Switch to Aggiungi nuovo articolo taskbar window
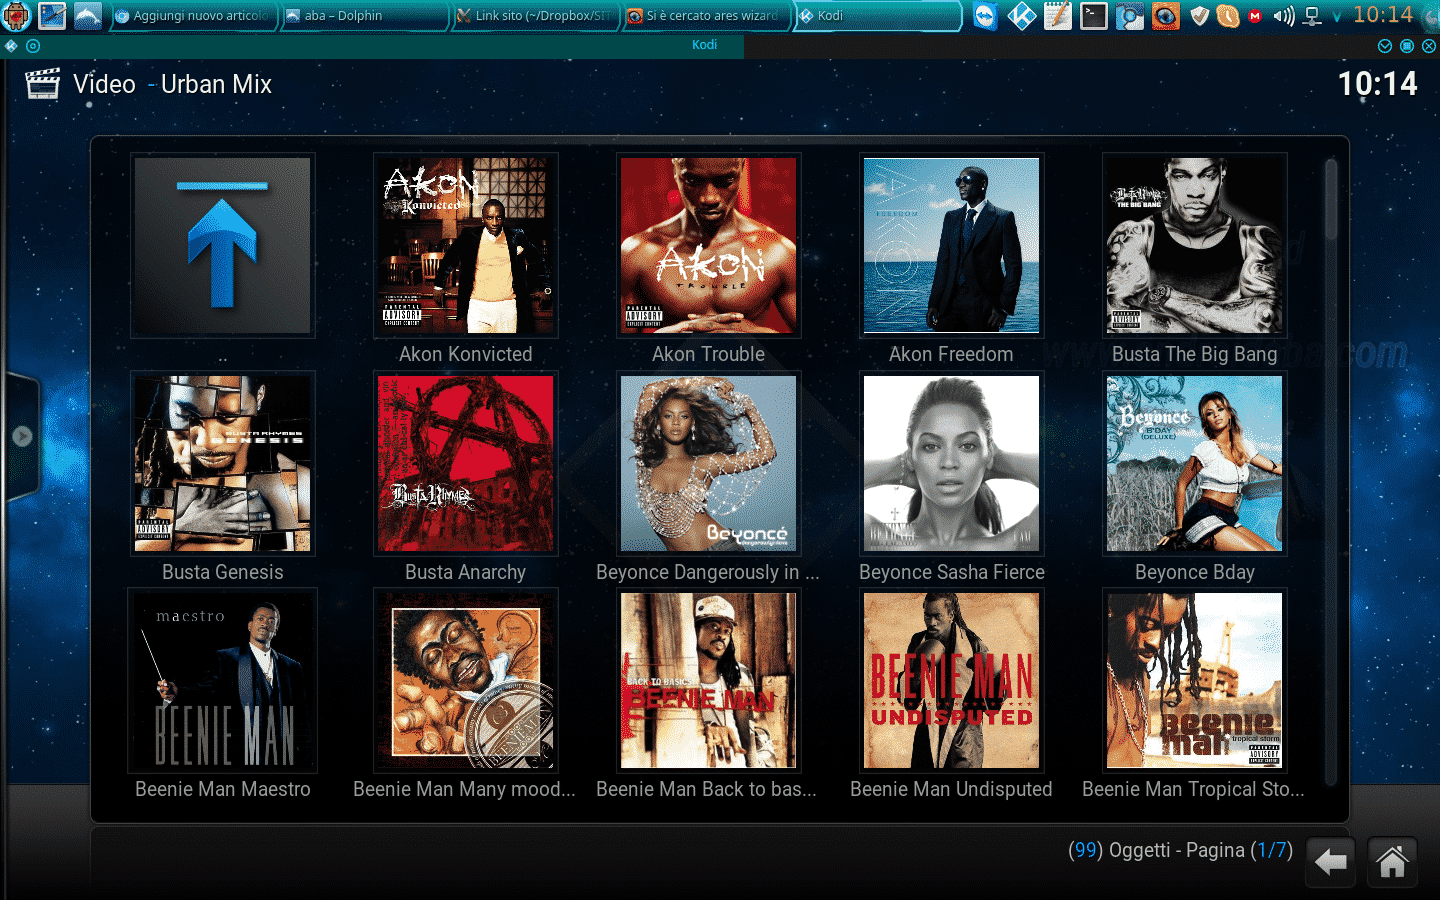The image size is (1440, 900). point(193,16)
